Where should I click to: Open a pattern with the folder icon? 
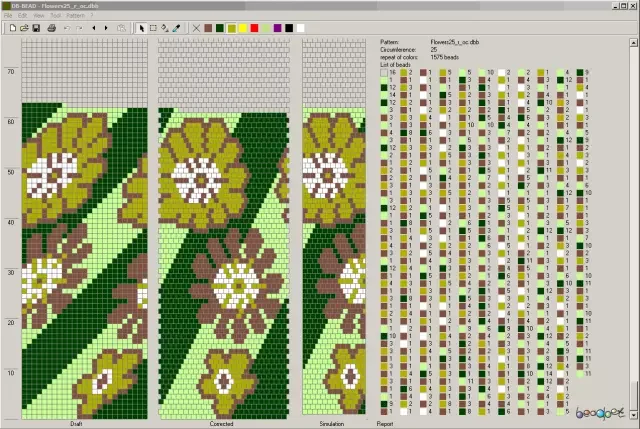coord(24,28)
